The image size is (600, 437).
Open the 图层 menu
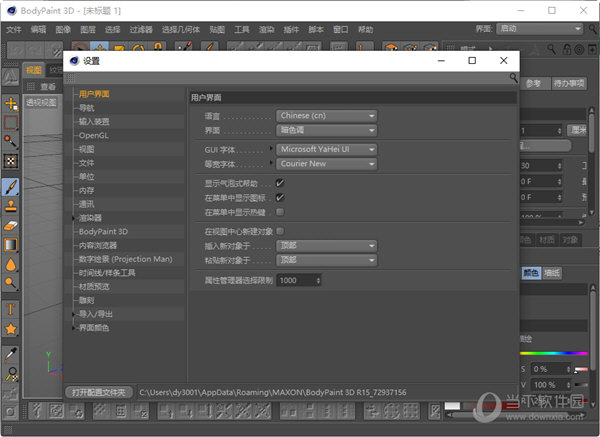pyautogui.click(x=88, y=29)
